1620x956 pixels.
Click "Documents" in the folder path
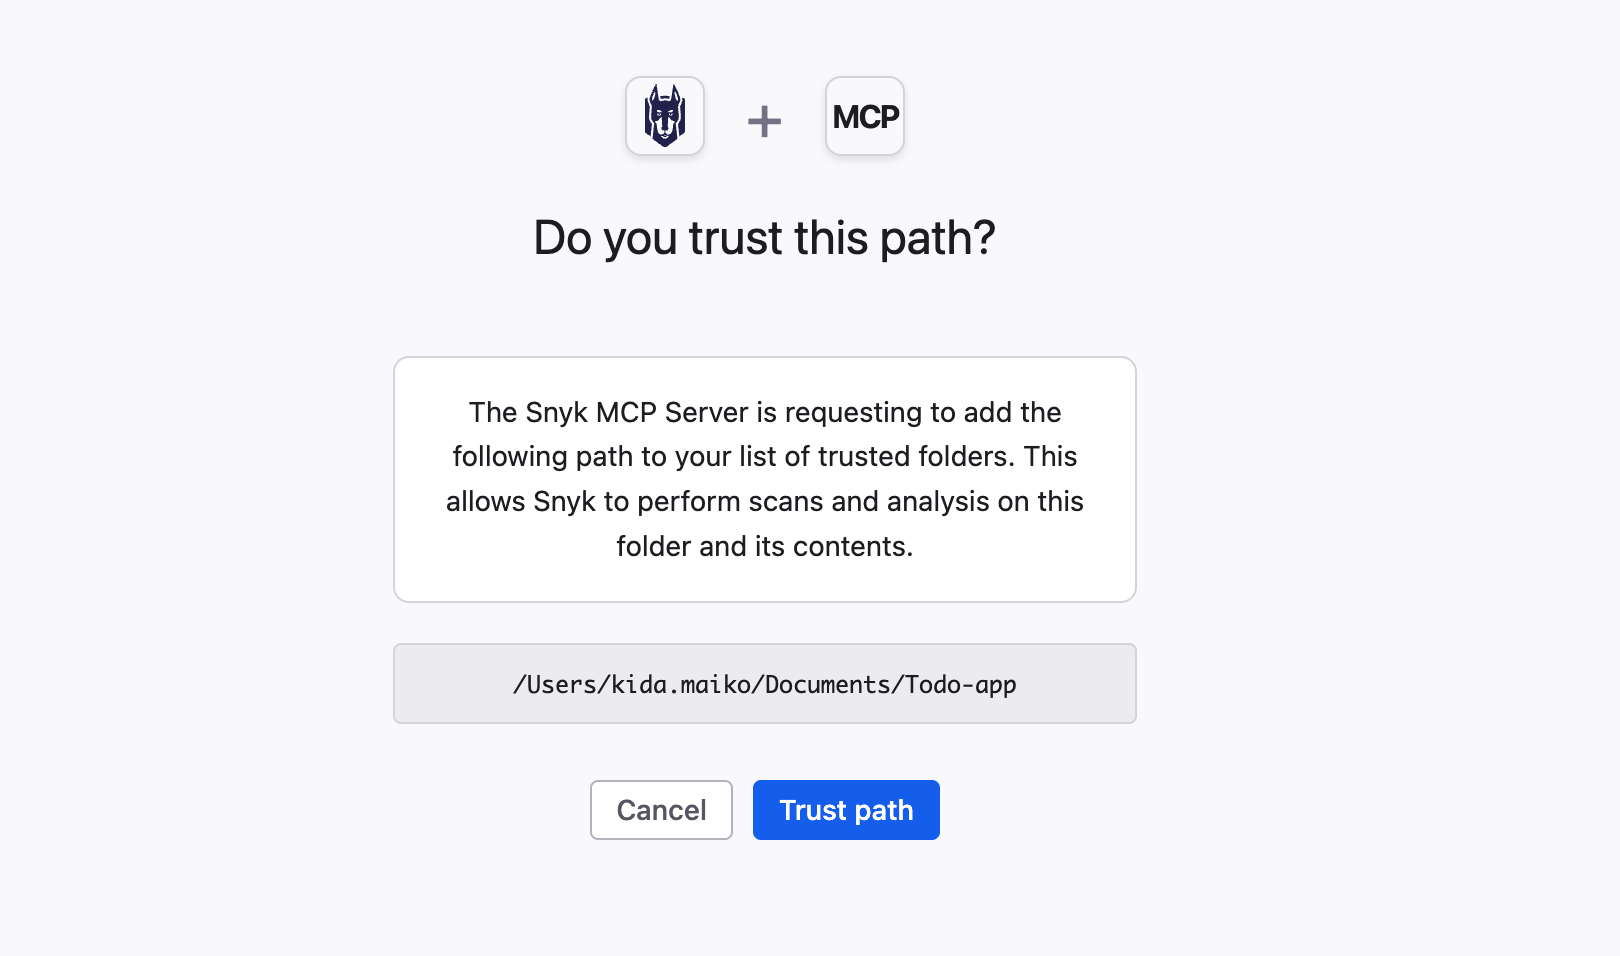tap(827, 685)
